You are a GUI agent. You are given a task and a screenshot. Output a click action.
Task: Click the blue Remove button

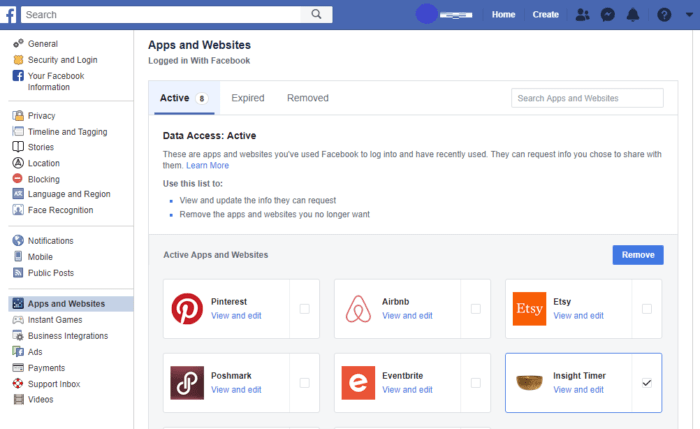pyautogui.click(x=638, y=255)
